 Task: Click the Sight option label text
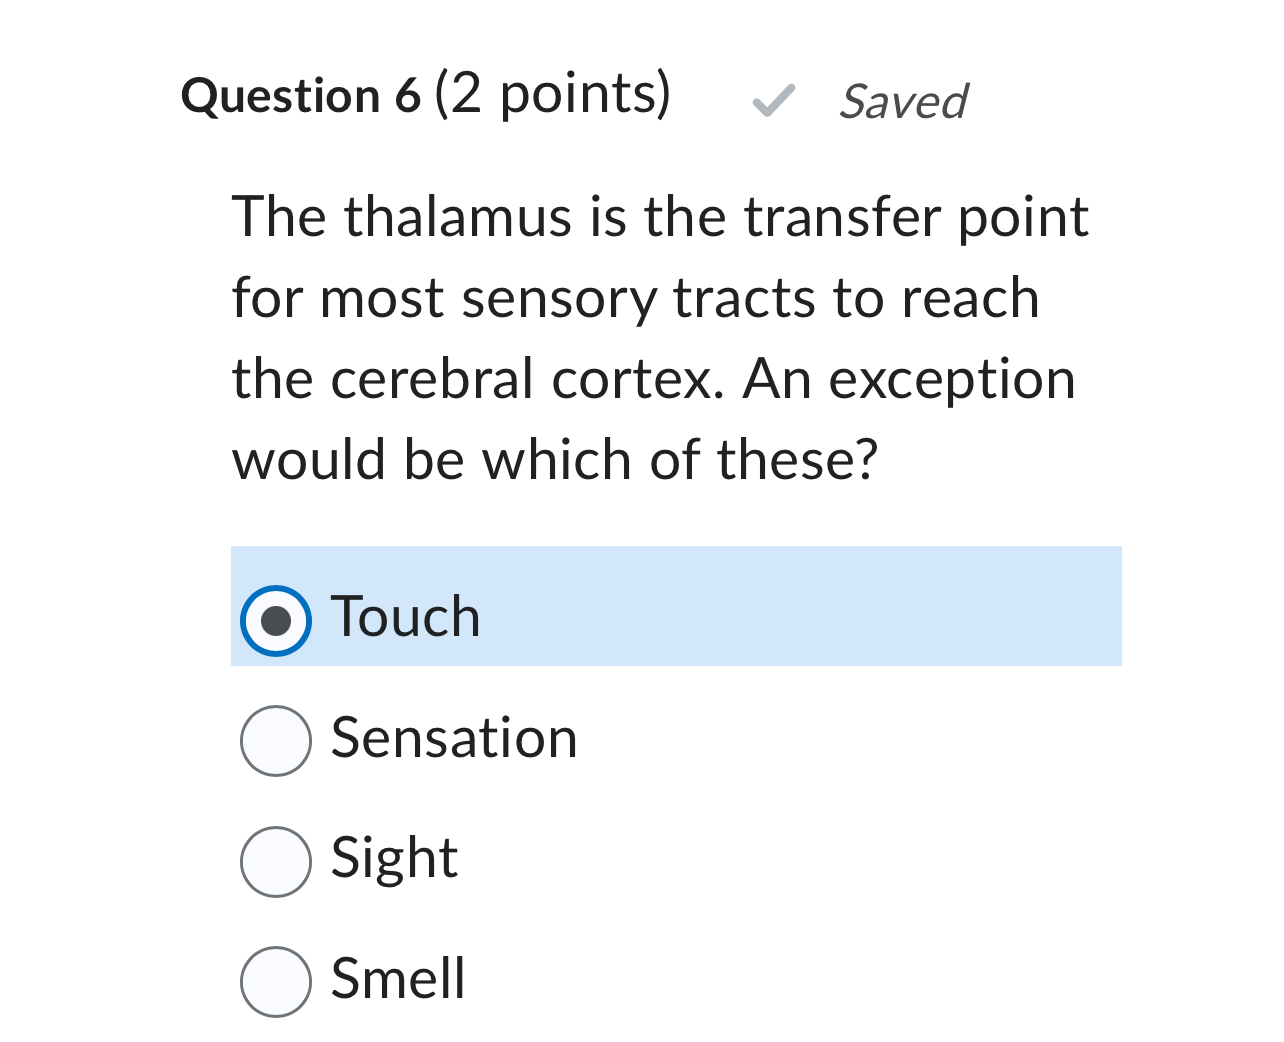click(393, 858)
